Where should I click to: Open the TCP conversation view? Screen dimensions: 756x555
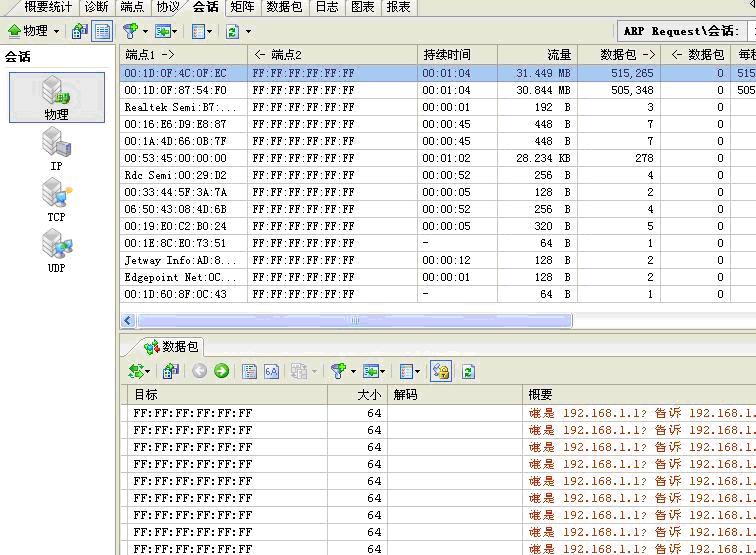point(56,200)
